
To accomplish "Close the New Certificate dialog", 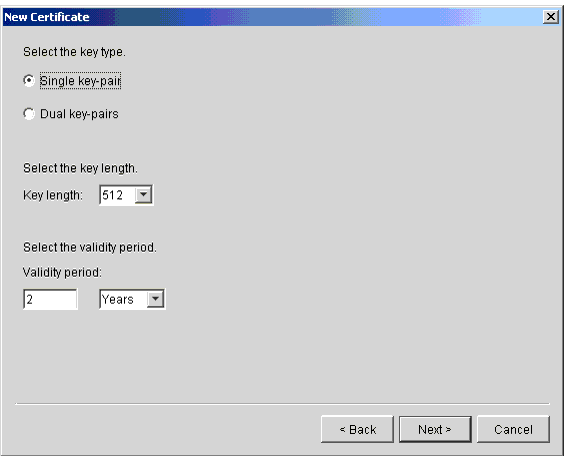I will click(x=551, y=17).
